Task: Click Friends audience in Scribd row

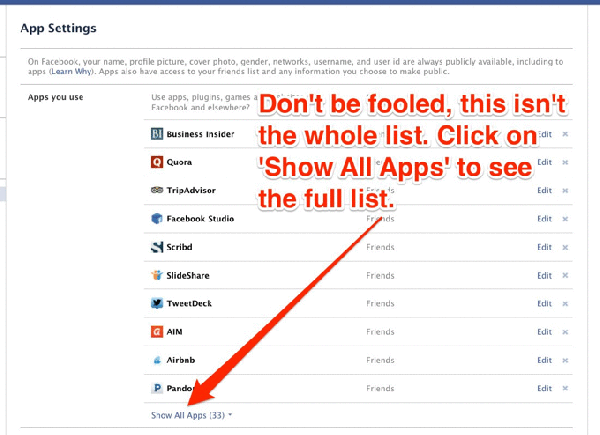Action: pyautogui.click(x=380, y=247)
